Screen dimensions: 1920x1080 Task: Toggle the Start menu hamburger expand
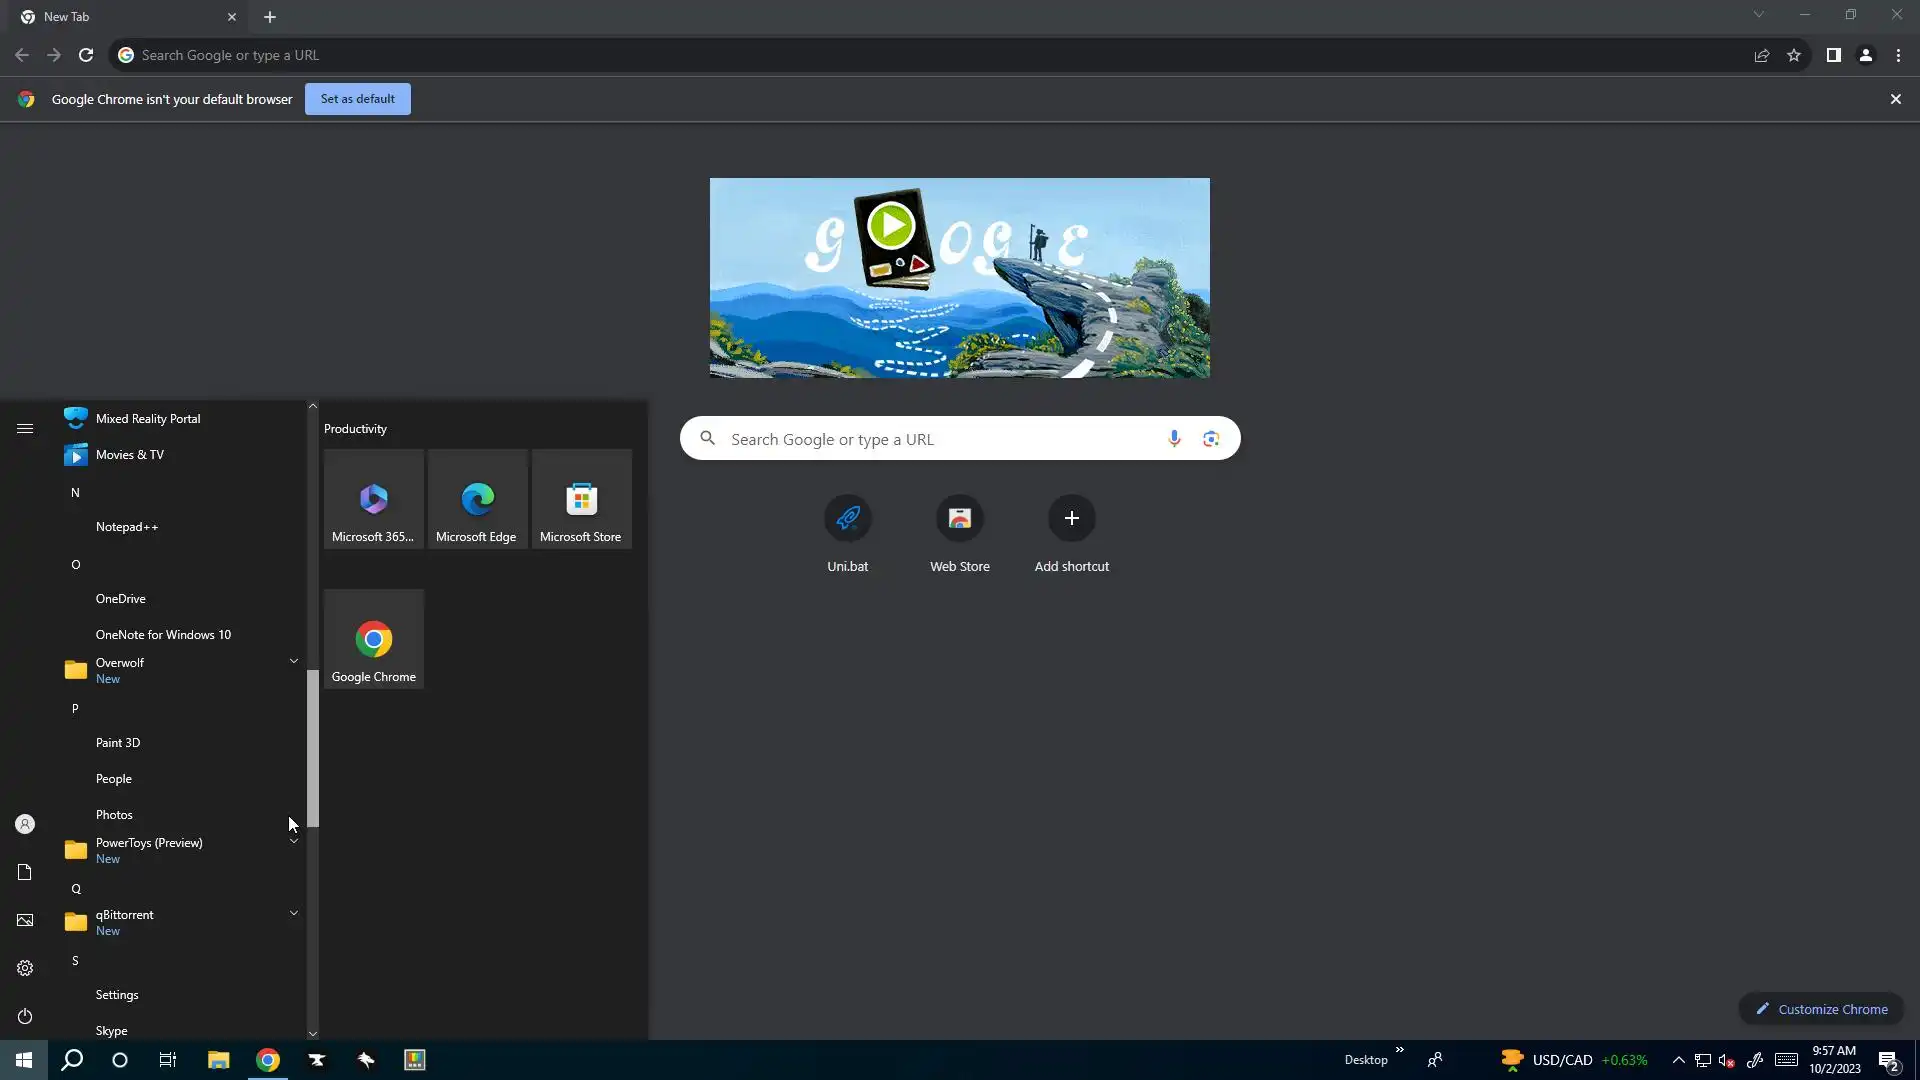(x=25, y=429)
